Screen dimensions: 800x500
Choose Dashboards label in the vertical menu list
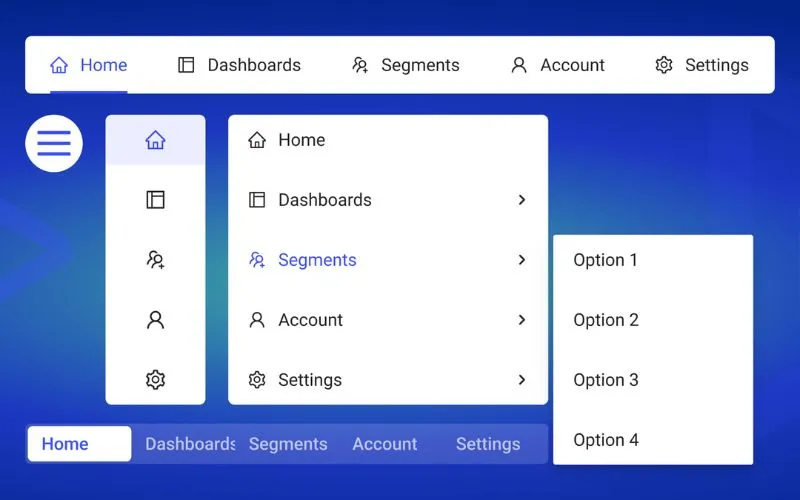point(325,199)
